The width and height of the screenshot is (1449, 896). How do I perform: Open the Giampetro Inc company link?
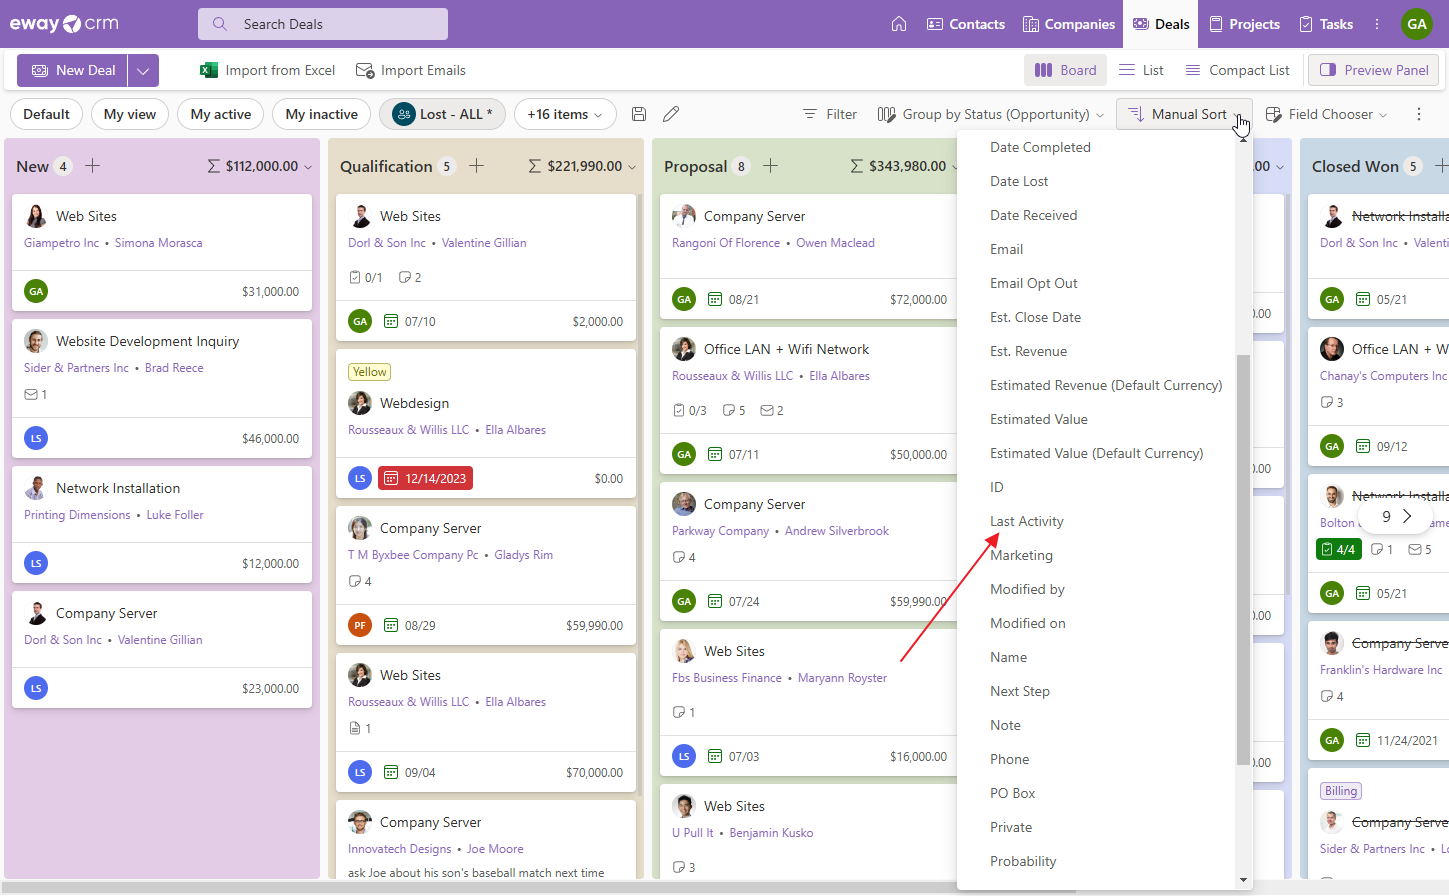coord(61,243)
